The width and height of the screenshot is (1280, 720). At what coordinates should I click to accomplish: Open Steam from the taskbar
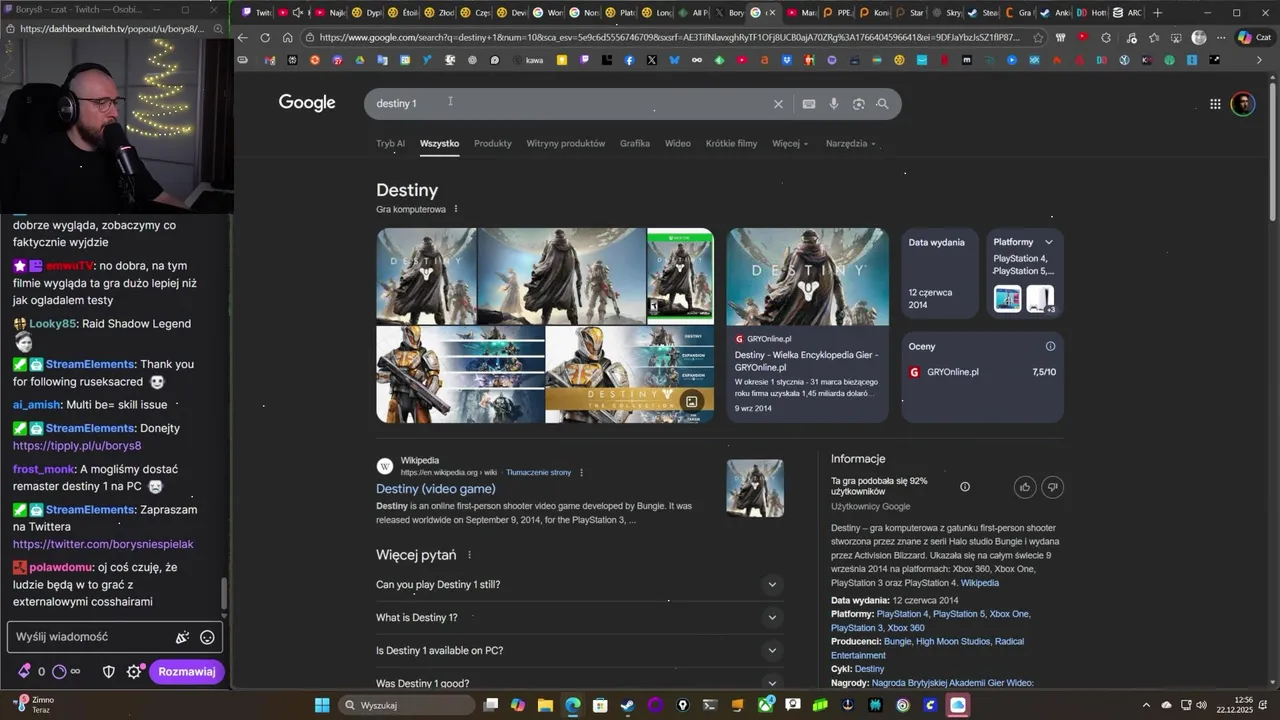tap(627, 705)
